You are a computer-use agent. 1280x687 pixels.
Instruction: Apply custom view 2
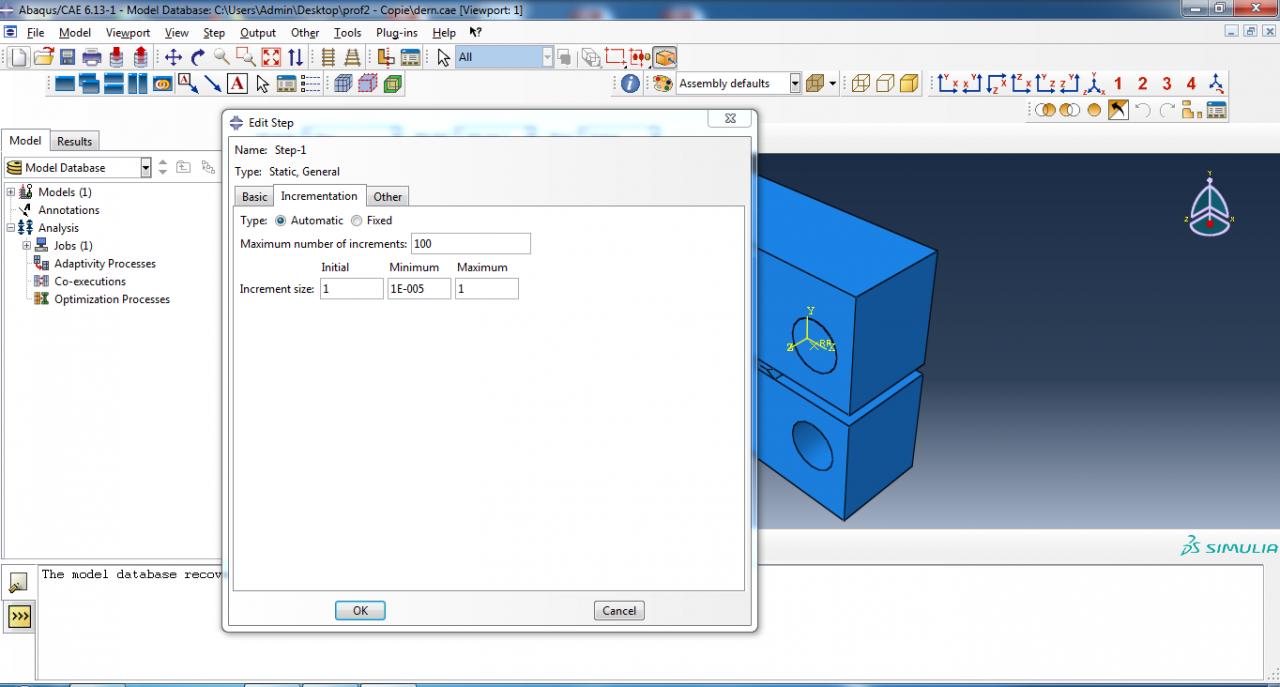tap(1142, 84)
